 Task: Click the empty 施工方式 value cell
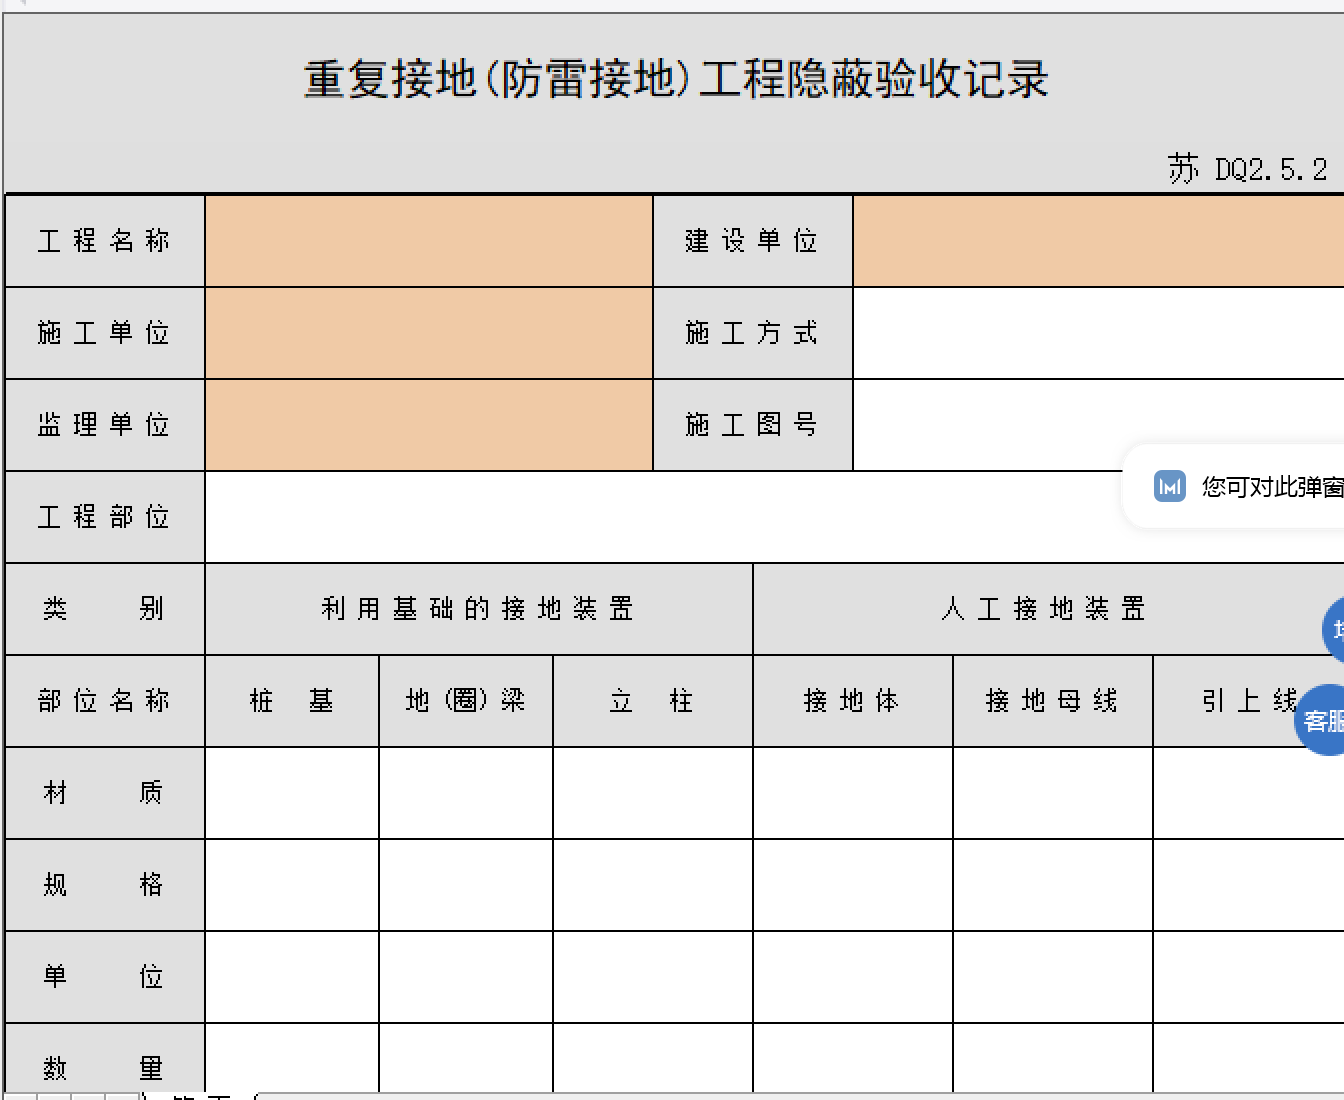(1097, 333)
